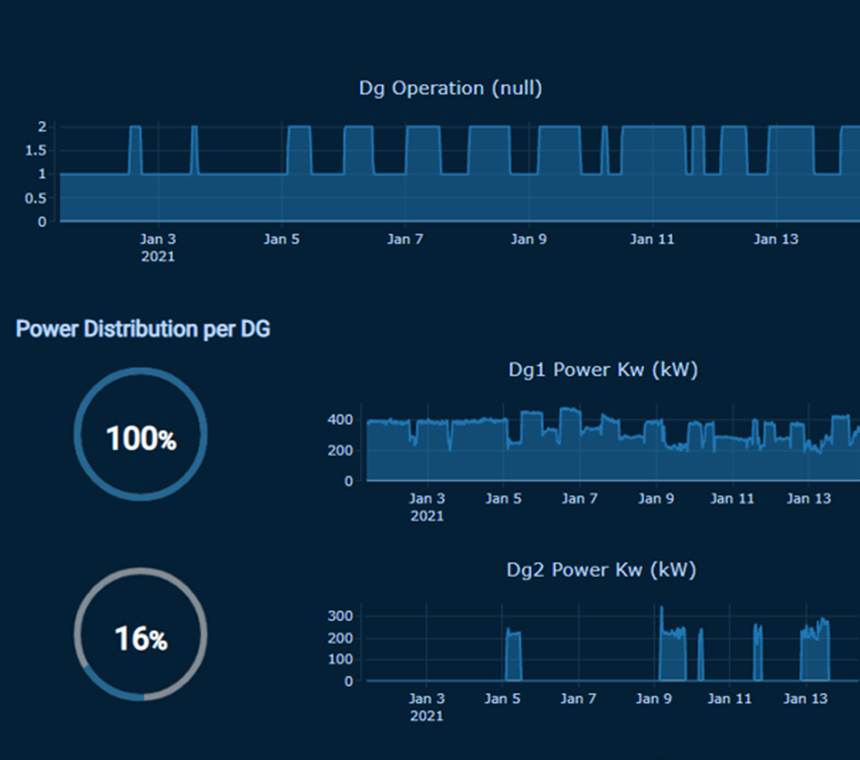Click the Power Distribution per DG heading
The image size is (860, 760).
142,329
